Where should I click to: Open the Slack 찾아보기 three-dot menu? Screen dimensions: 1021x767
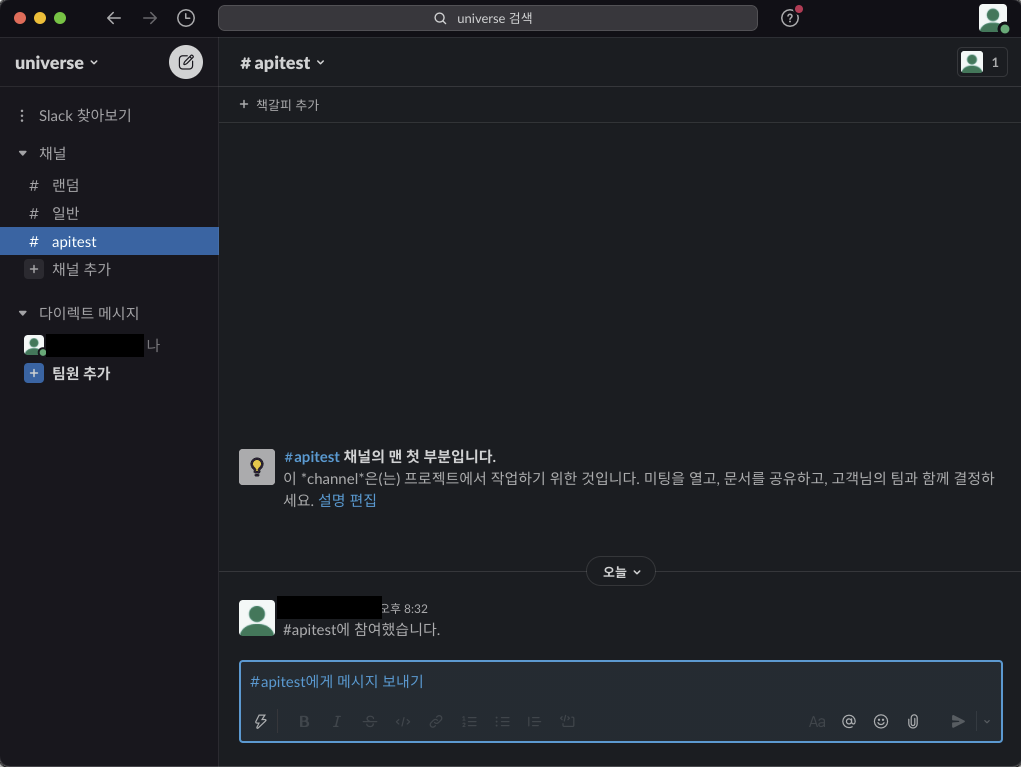(22, 116)
